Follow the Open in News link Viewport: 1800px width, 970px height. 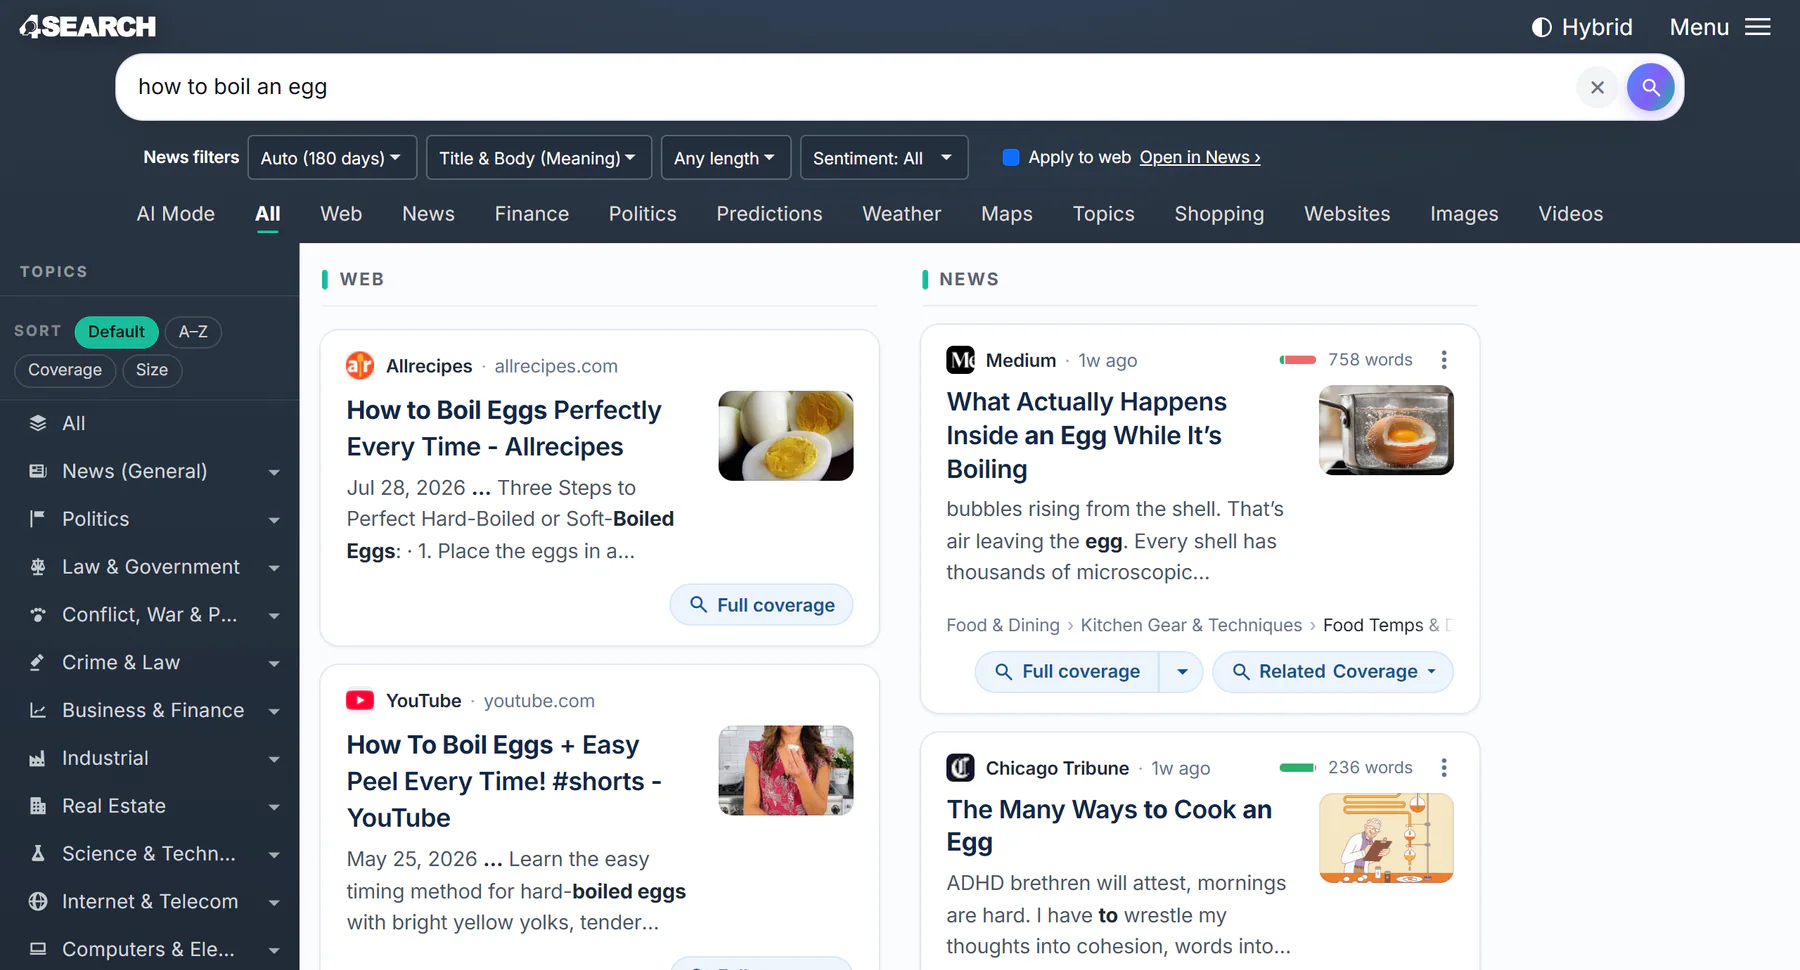1200,157
